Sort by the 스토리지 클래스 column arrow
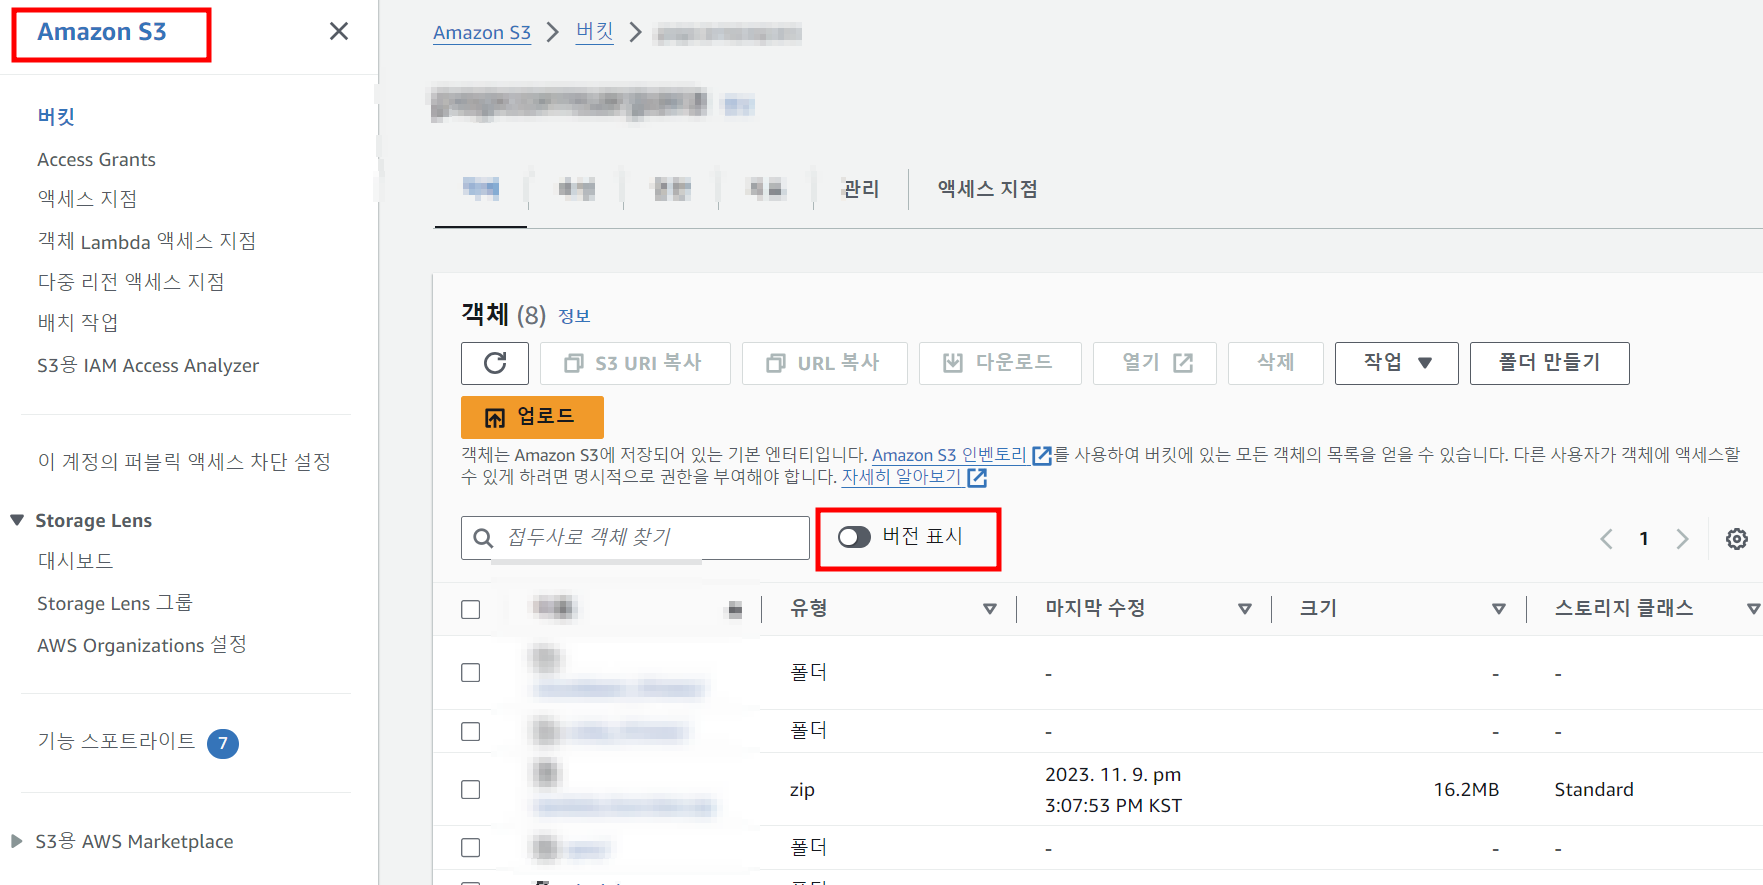The height and width of the screenshot is (885, 1763). (1753, 609)
